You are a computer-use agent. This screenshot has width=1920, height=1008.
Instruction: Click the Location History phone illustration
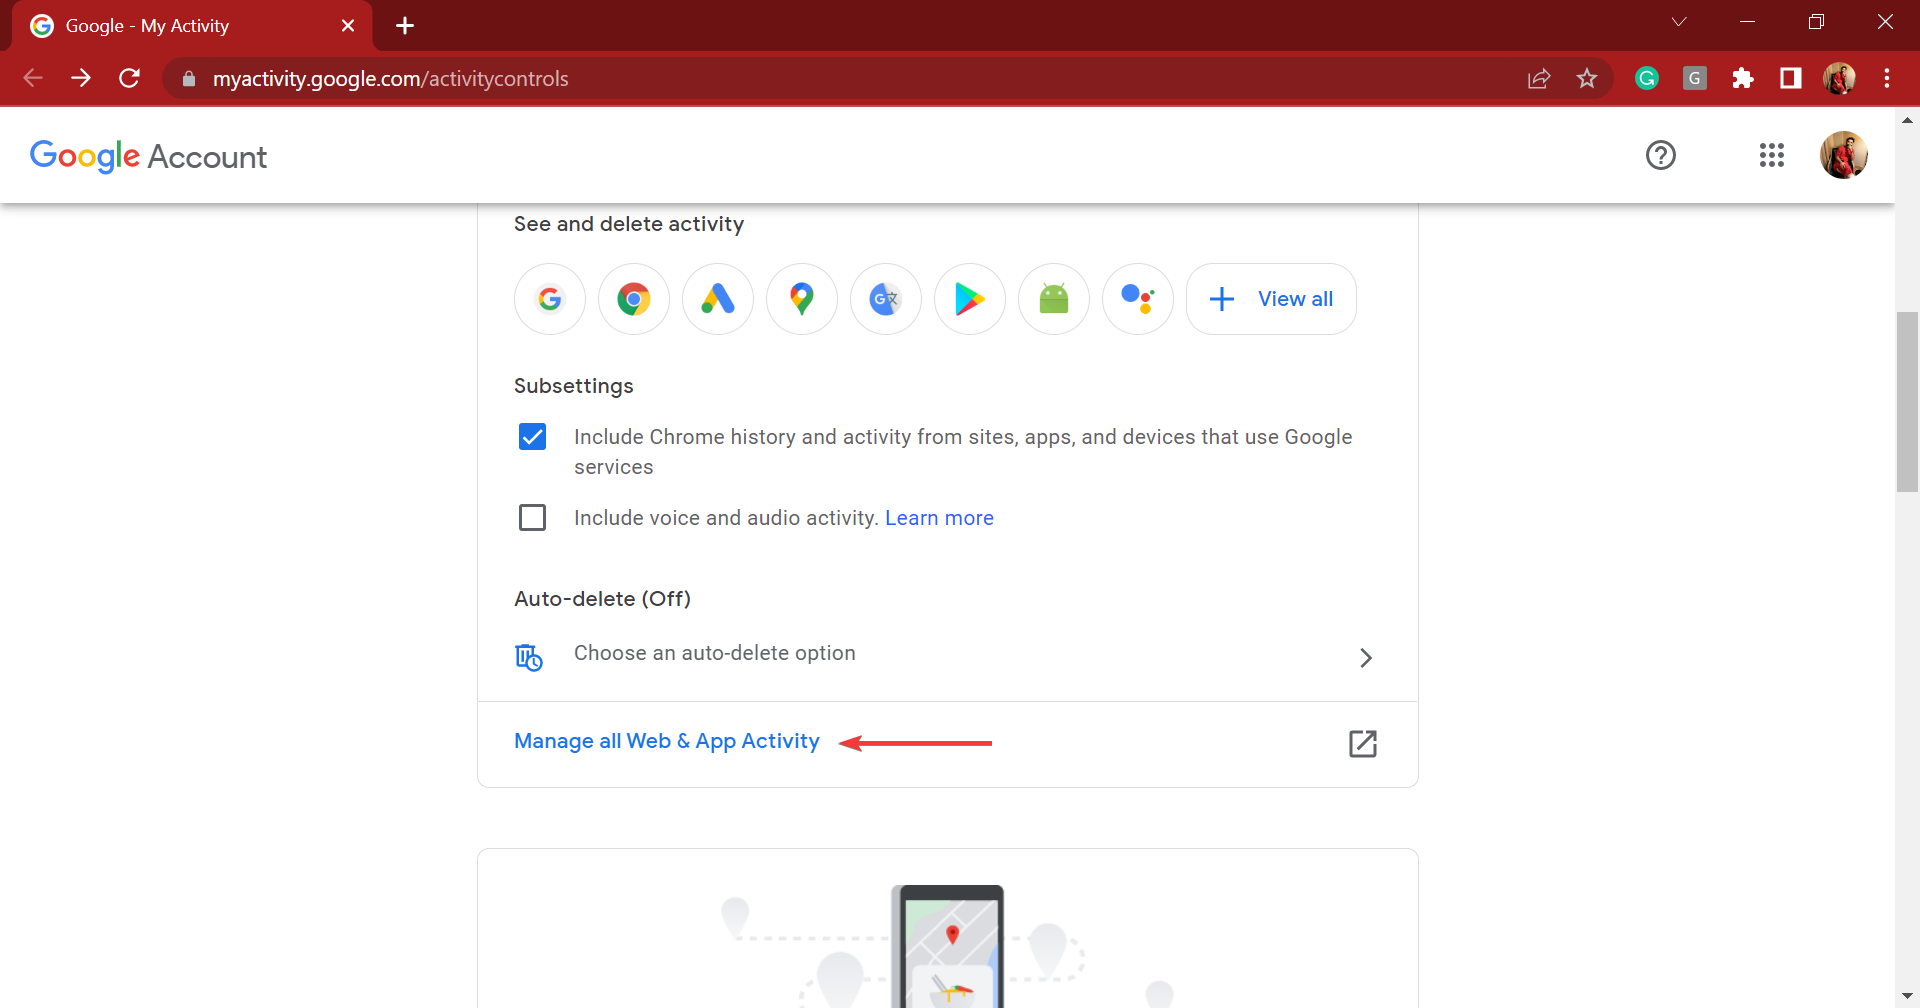947,945
